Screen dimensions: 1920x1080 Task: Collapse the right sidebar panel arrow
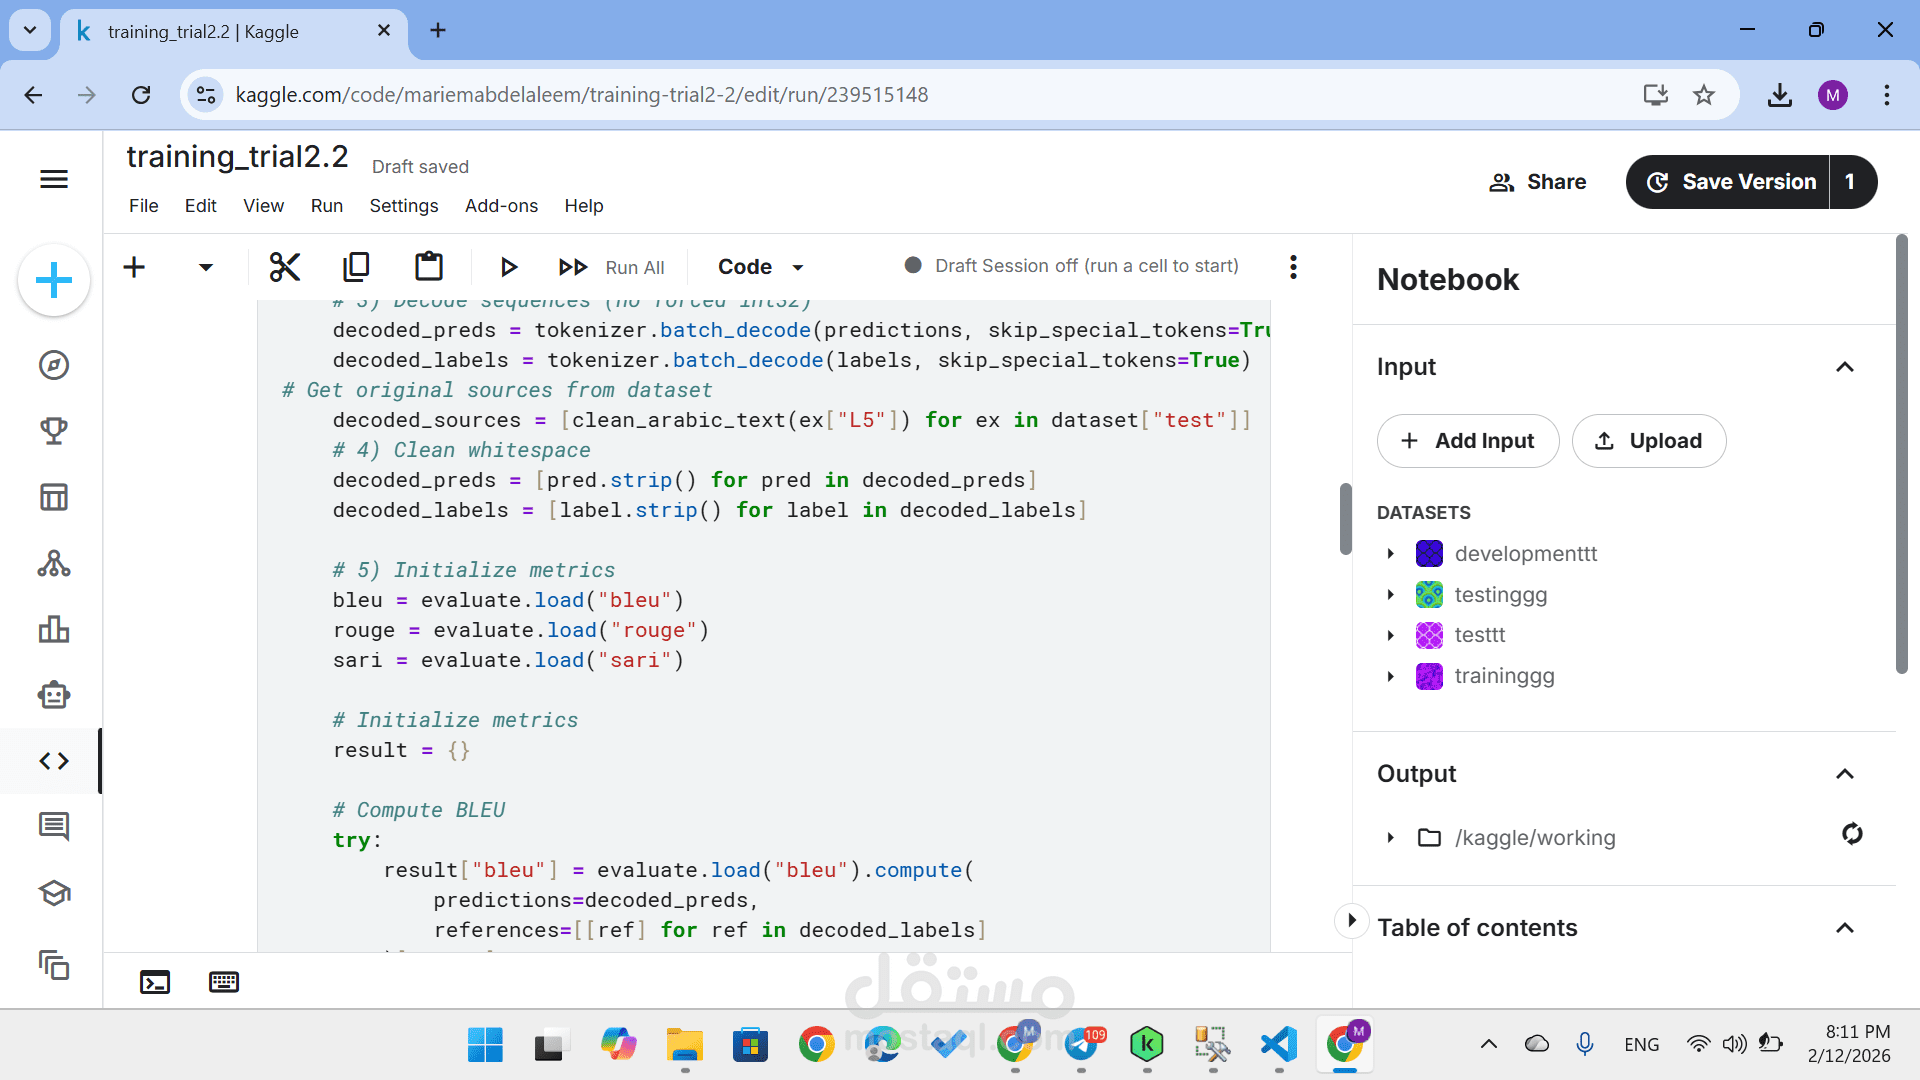click(x=1351, y=920)
